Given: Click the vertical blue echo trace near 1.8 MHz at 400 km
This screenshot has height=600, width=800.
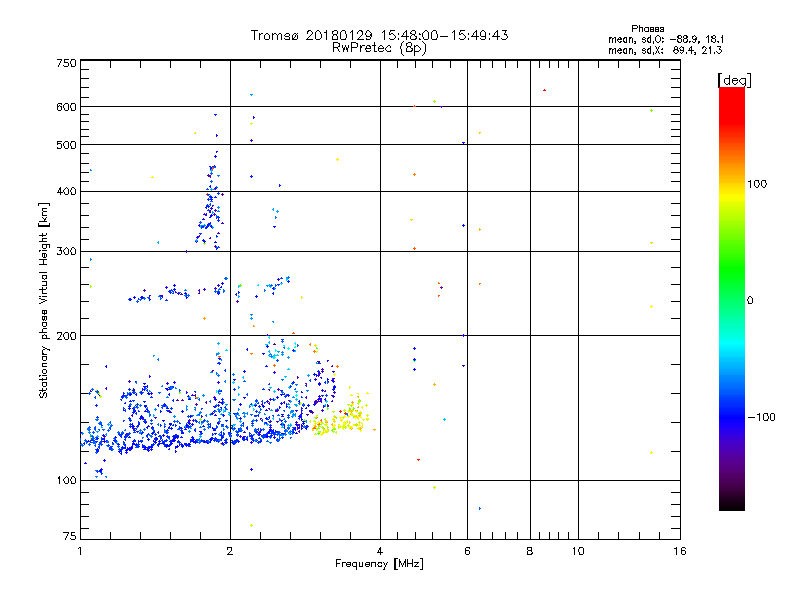Looking at the screenshot, I should tap(211, 204).
